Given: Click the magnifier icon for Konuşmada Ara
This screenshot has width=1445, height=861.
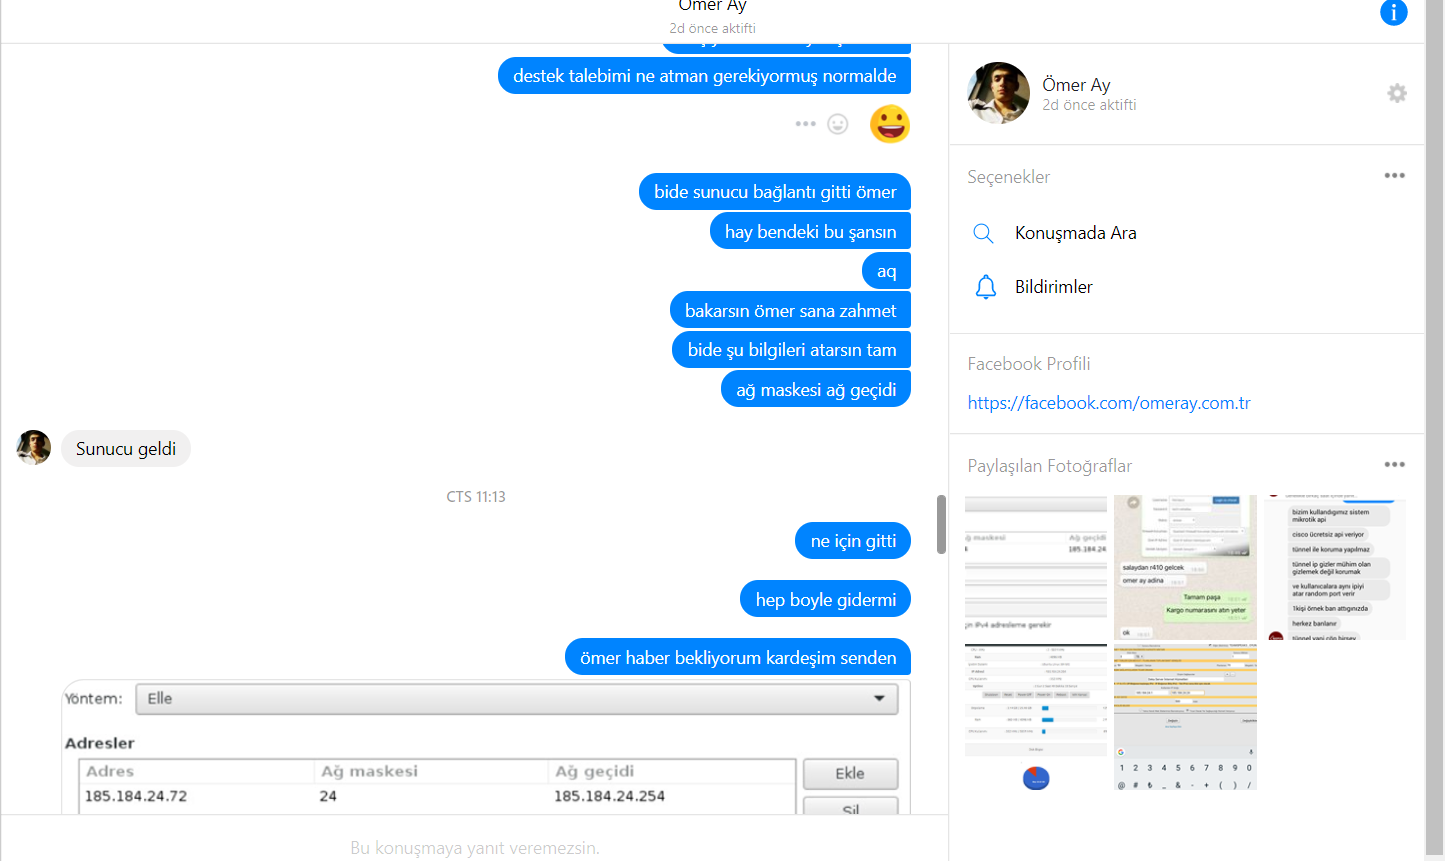Looking at the screenshot, I should (x=983, y=233).
